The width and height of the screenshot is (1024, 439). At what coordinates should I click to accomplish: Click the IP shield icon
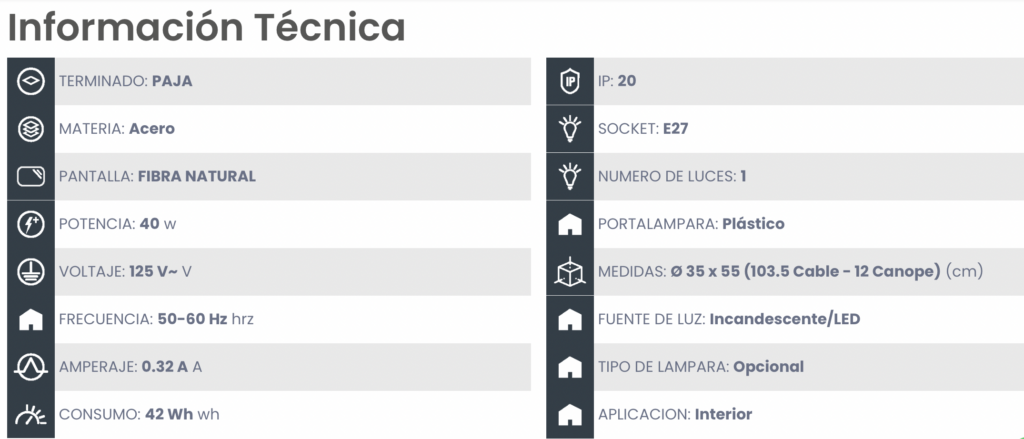(x=570, y=82)
